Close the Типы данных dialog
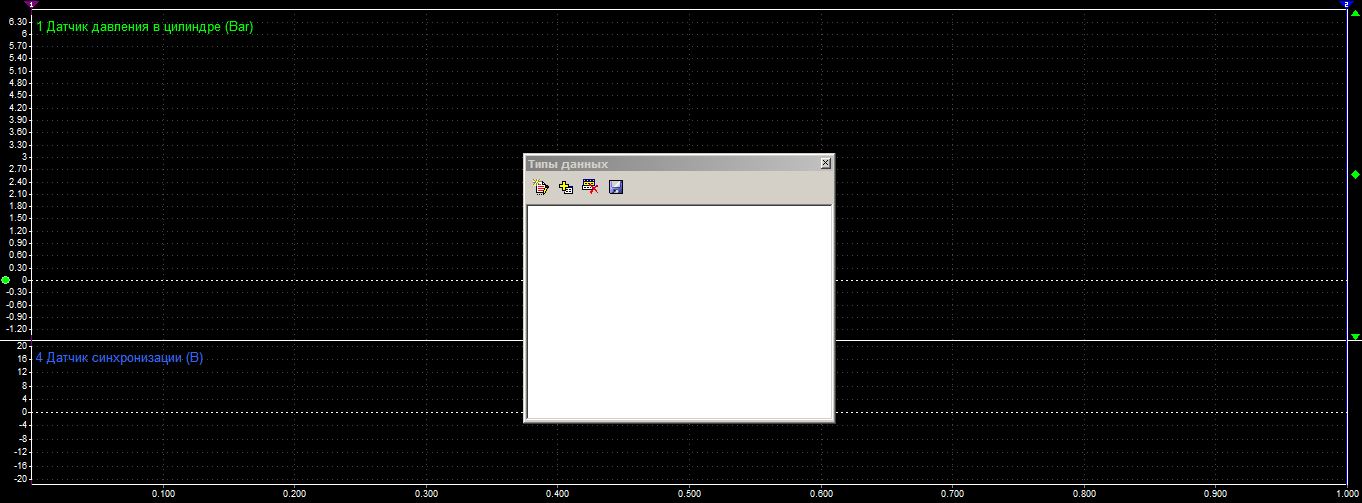 (825, 163)
